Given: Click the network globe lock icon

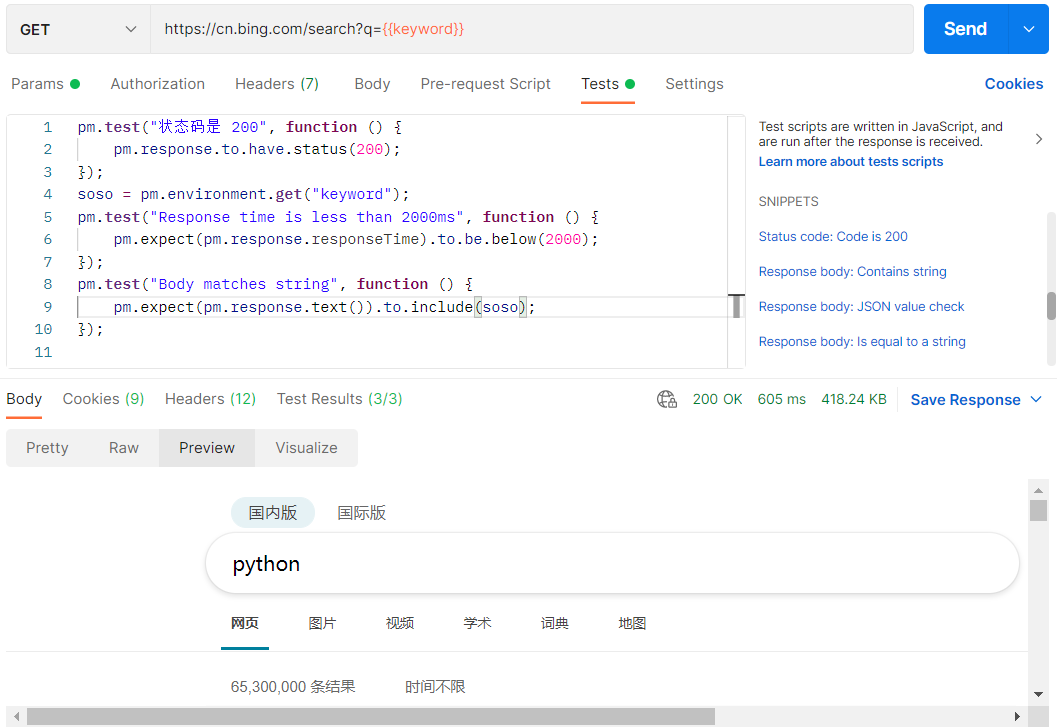Looking at the screenshot, I should [667, 400].
